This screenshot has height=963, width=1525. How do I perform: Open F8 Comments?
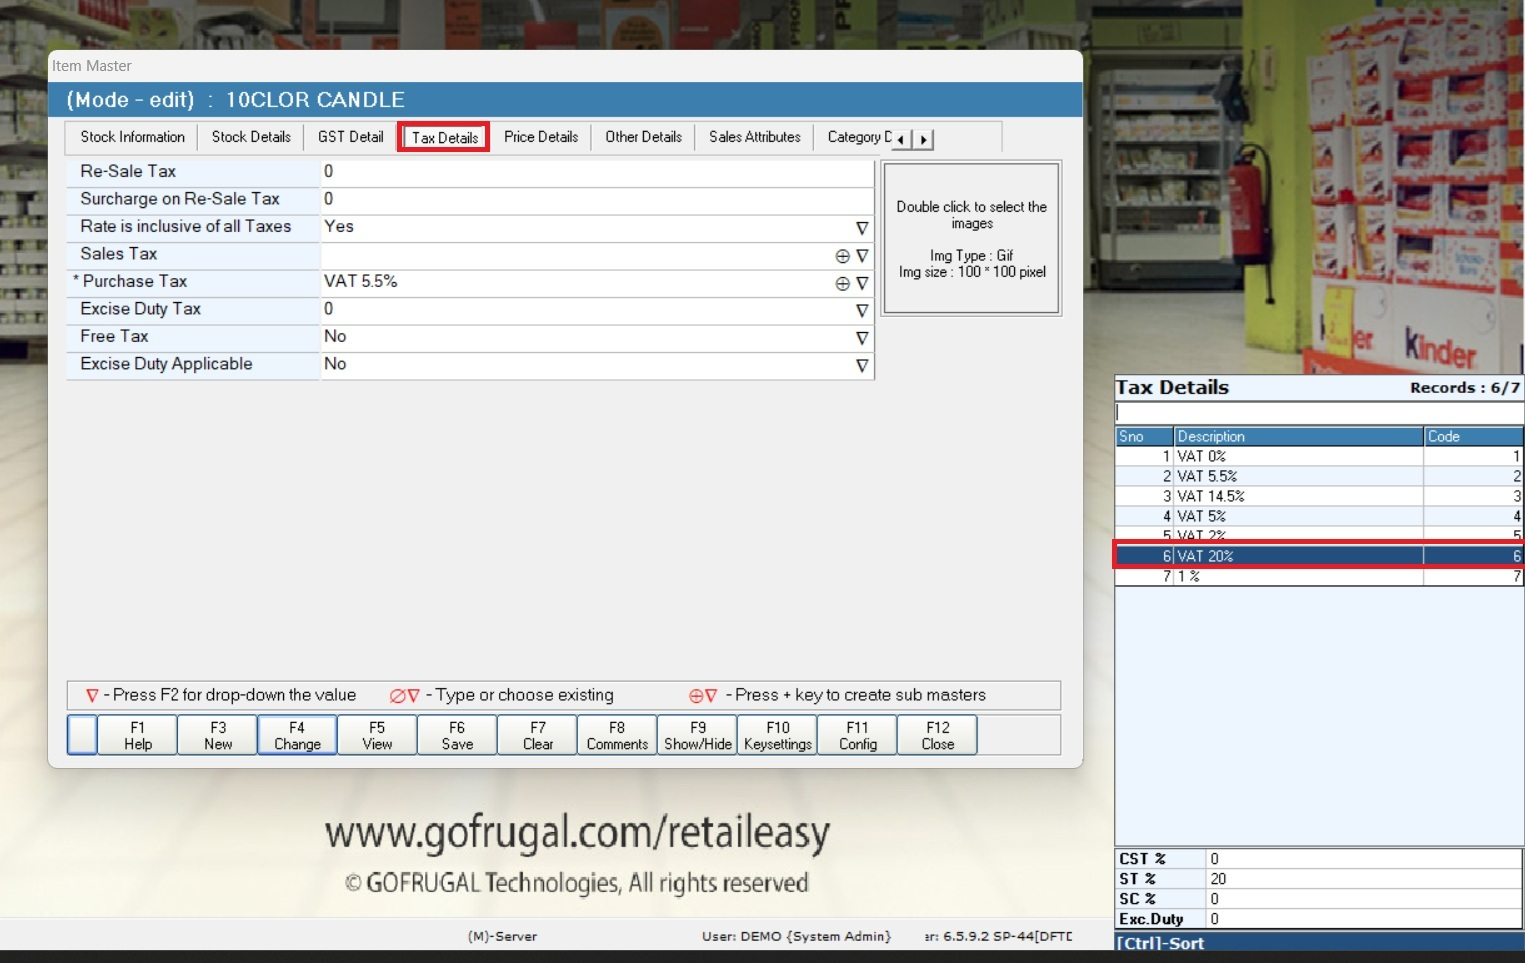(617, 735)
